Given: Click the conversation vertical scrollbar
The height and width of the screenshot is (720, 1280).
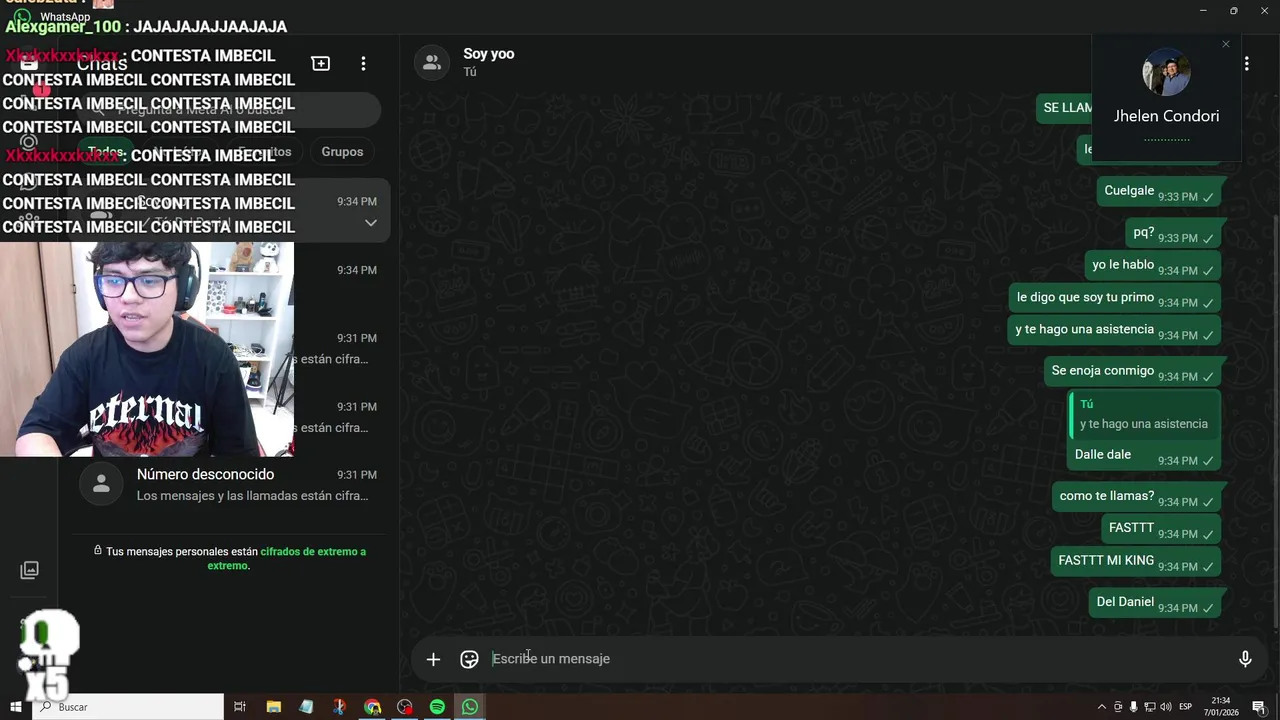Looking at the screenshot, I should [x=1276, y=420].
